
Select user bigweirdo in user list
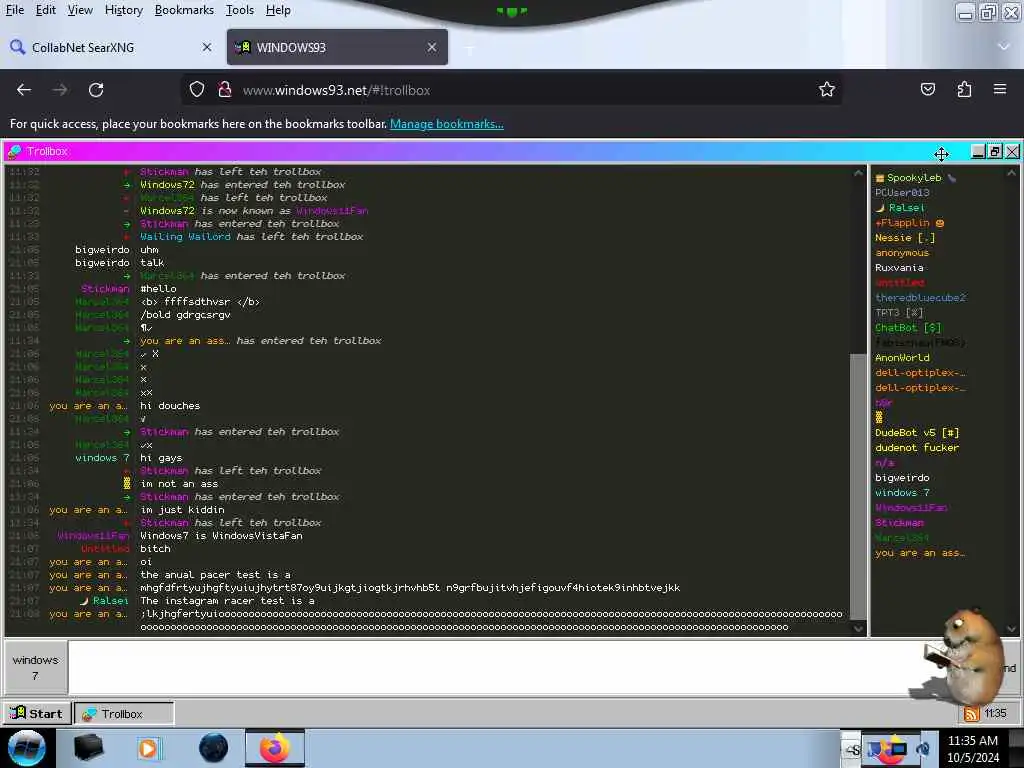pyautogui.click(x=902, y=478)
